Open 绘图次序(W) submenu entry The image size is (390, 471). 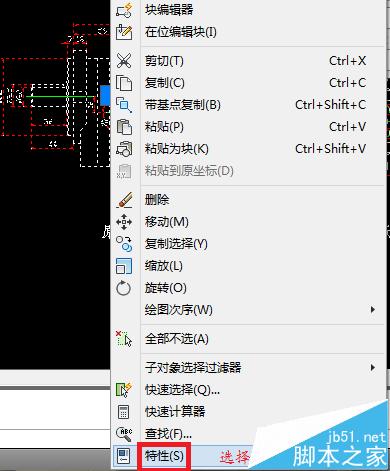[178, 310]
